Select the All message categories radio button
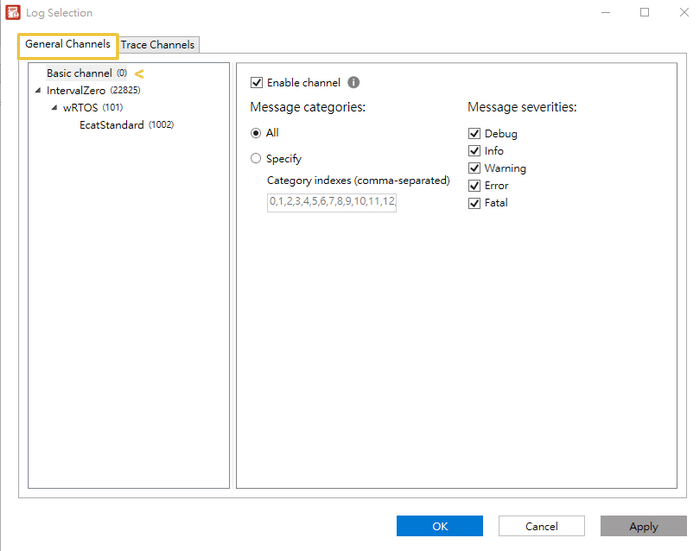700x551 pixels. pyautogui.click(x=256, y=133)
